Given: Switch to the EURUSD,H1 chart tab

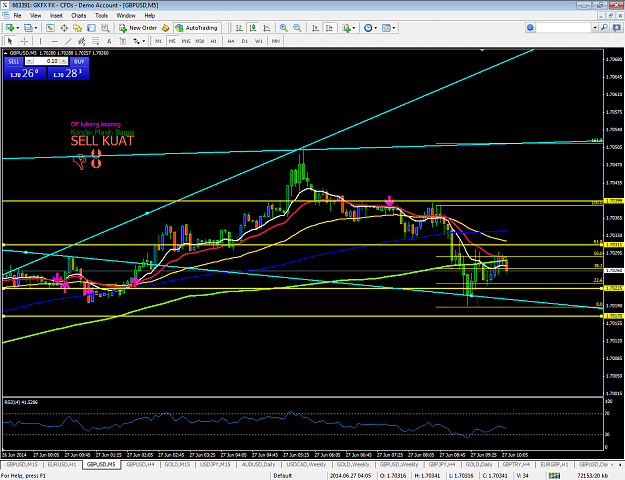Looking at the screenshot, I should [x=62, y=465].
